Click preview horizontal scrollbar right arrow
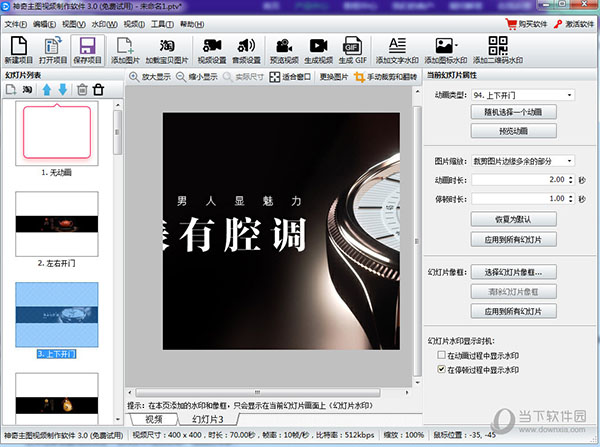600x447 pixels. click(407, 392)
